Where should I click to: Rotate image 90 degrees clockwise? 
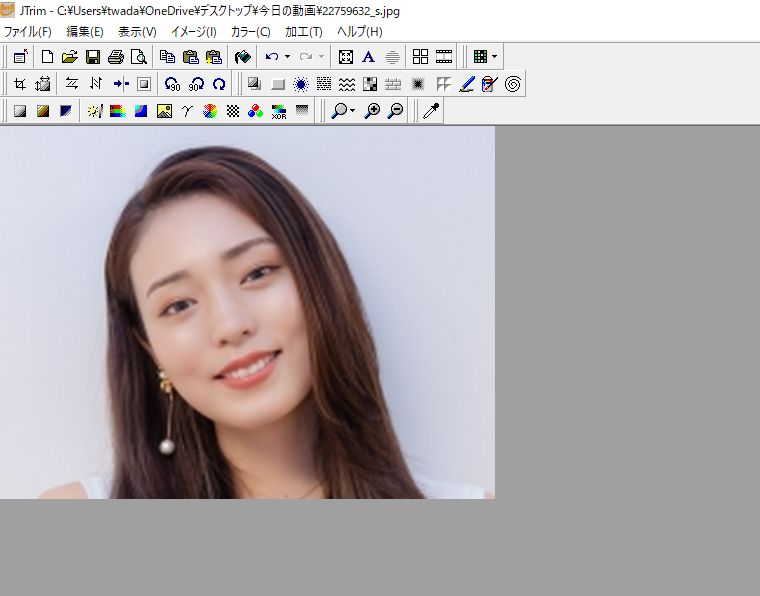tap(196, 84)
